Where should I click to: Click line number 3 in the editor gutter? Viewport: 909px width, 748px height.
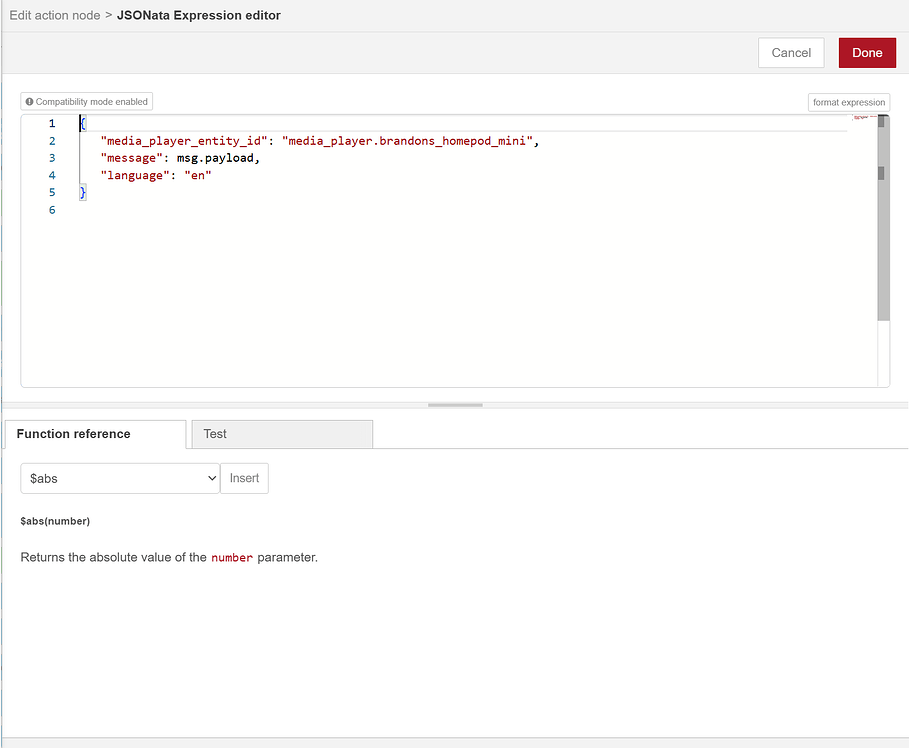pyautogui.click(x=51, y=157)
